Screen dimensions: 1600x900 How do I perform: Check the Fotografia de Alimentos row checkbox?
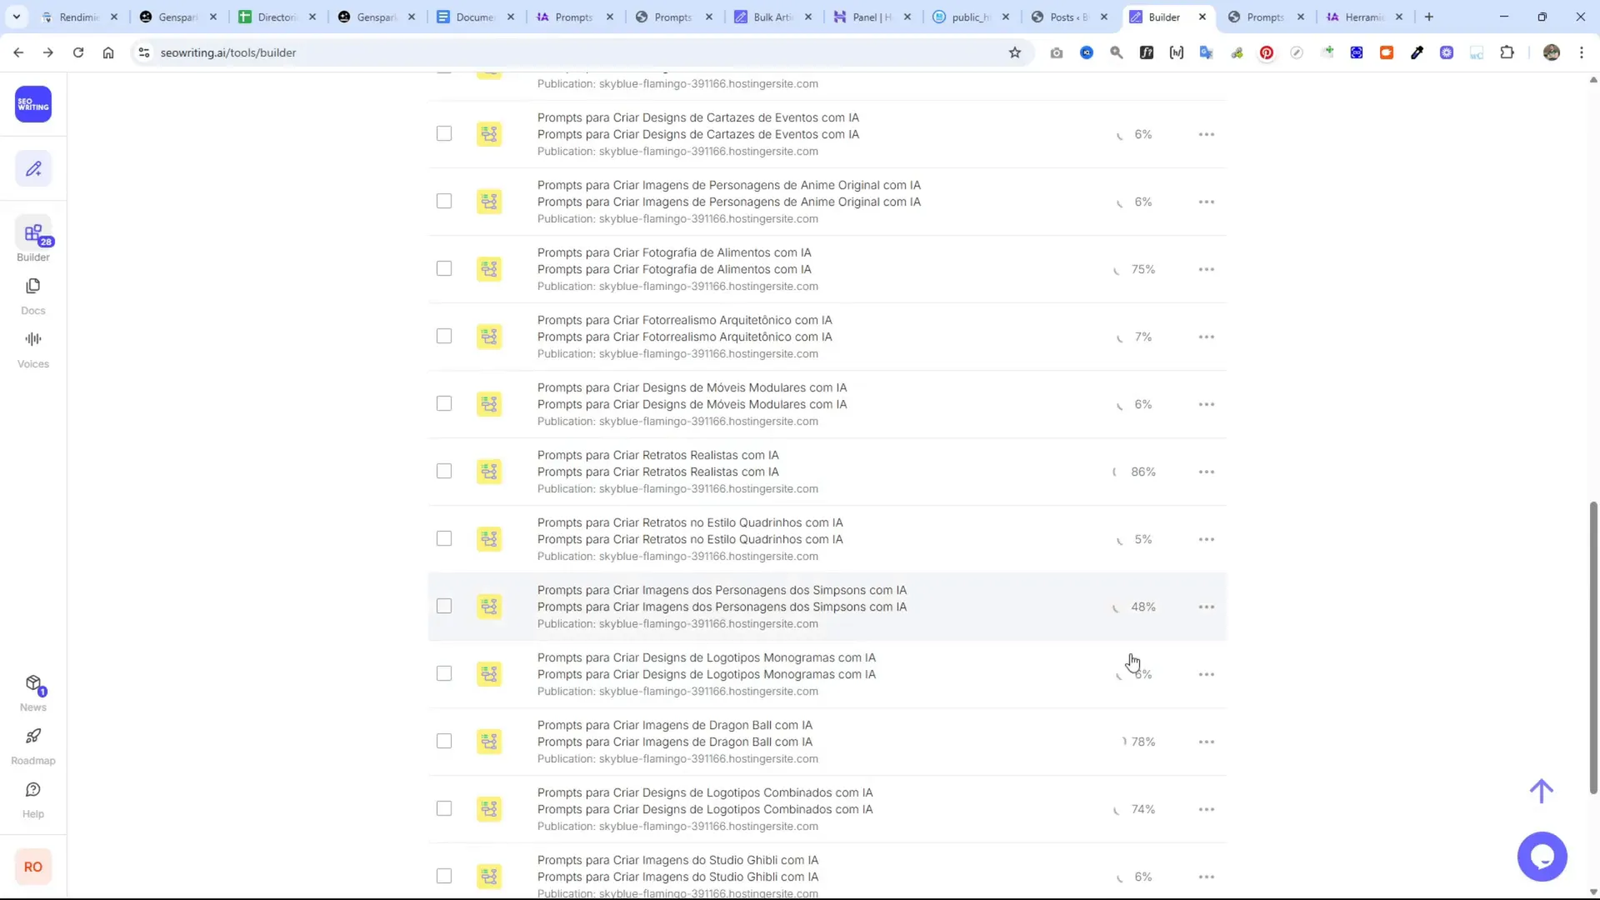click(x=444, y=269)
